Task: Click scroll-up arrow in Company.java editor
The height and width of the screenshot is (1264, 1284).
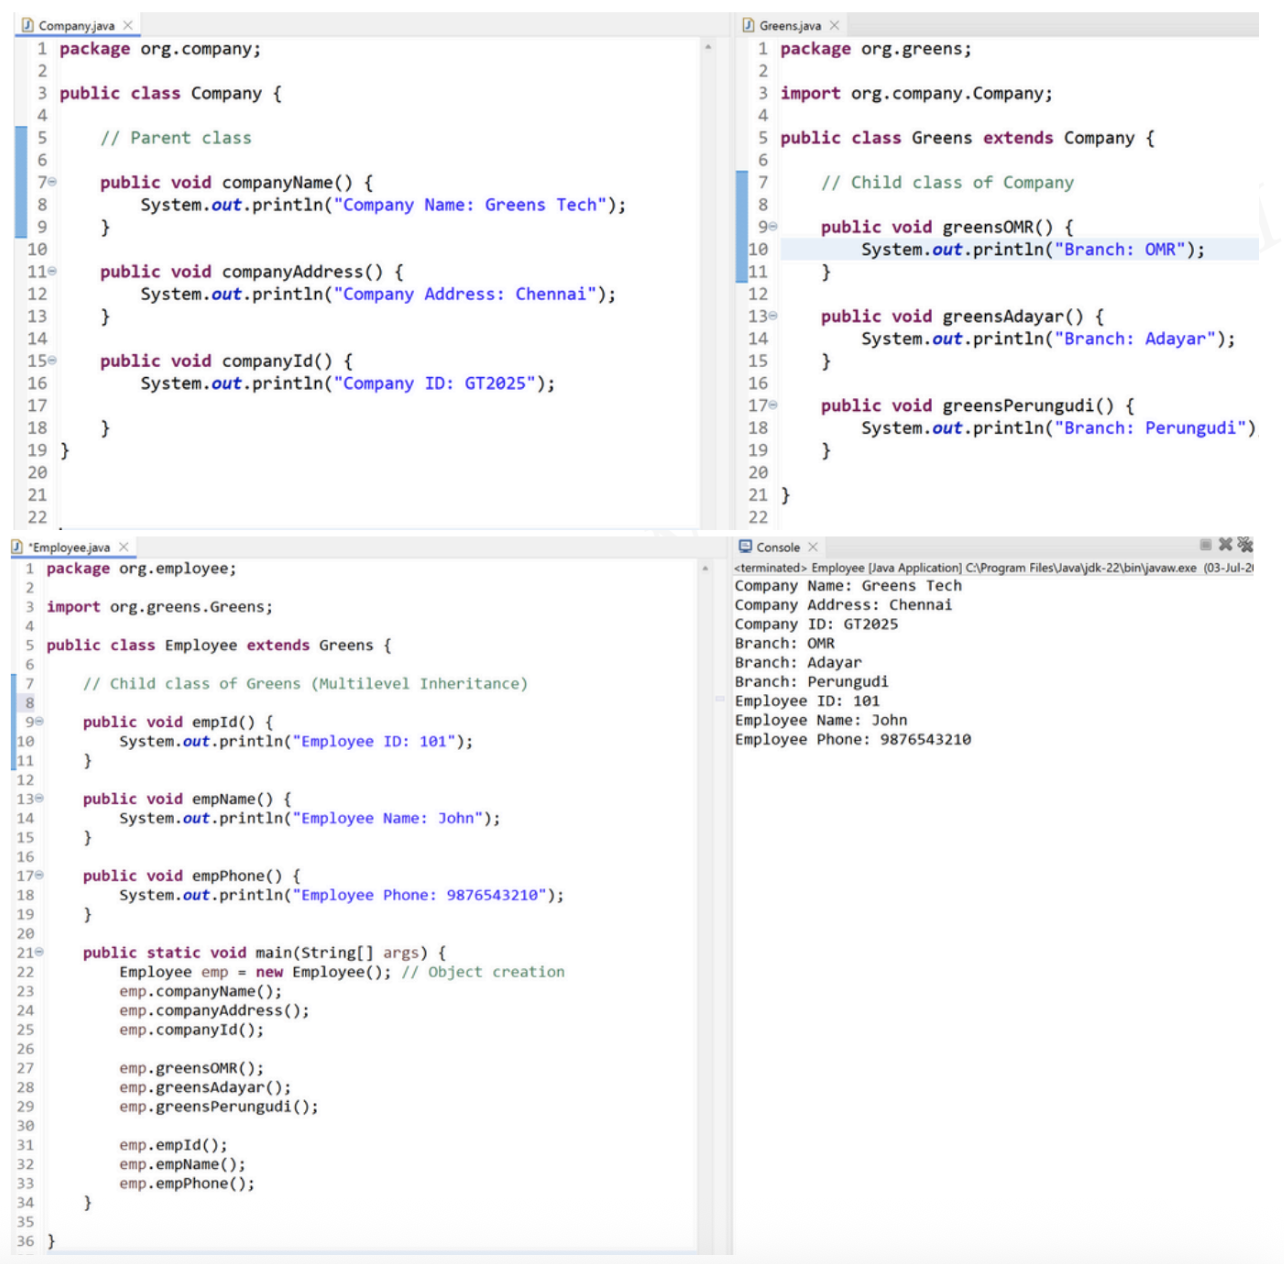Action: (708, 47)
